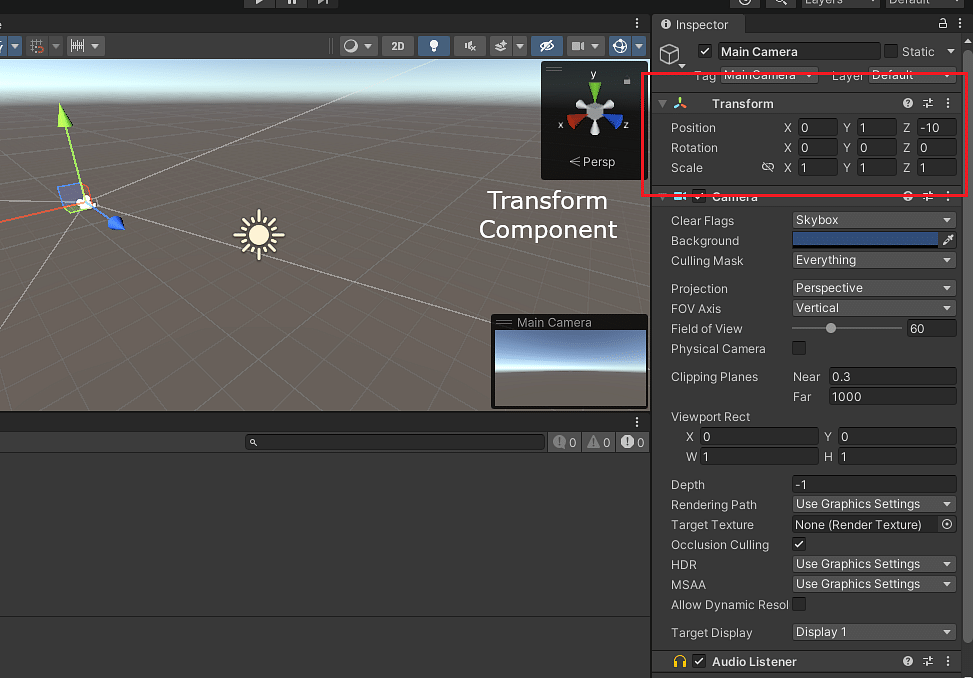The image size is (973, 678).
Task: Open gizmos dropdown arrow
Action: 639,46
